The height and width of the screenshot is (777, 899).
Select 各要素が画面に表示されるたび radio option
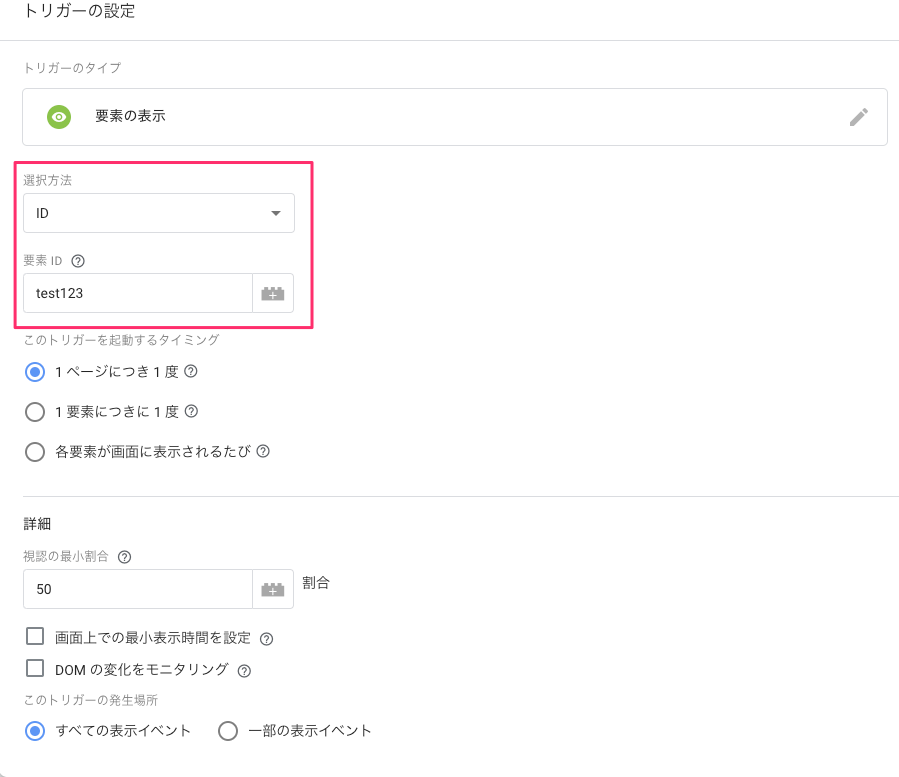[35, 452]
